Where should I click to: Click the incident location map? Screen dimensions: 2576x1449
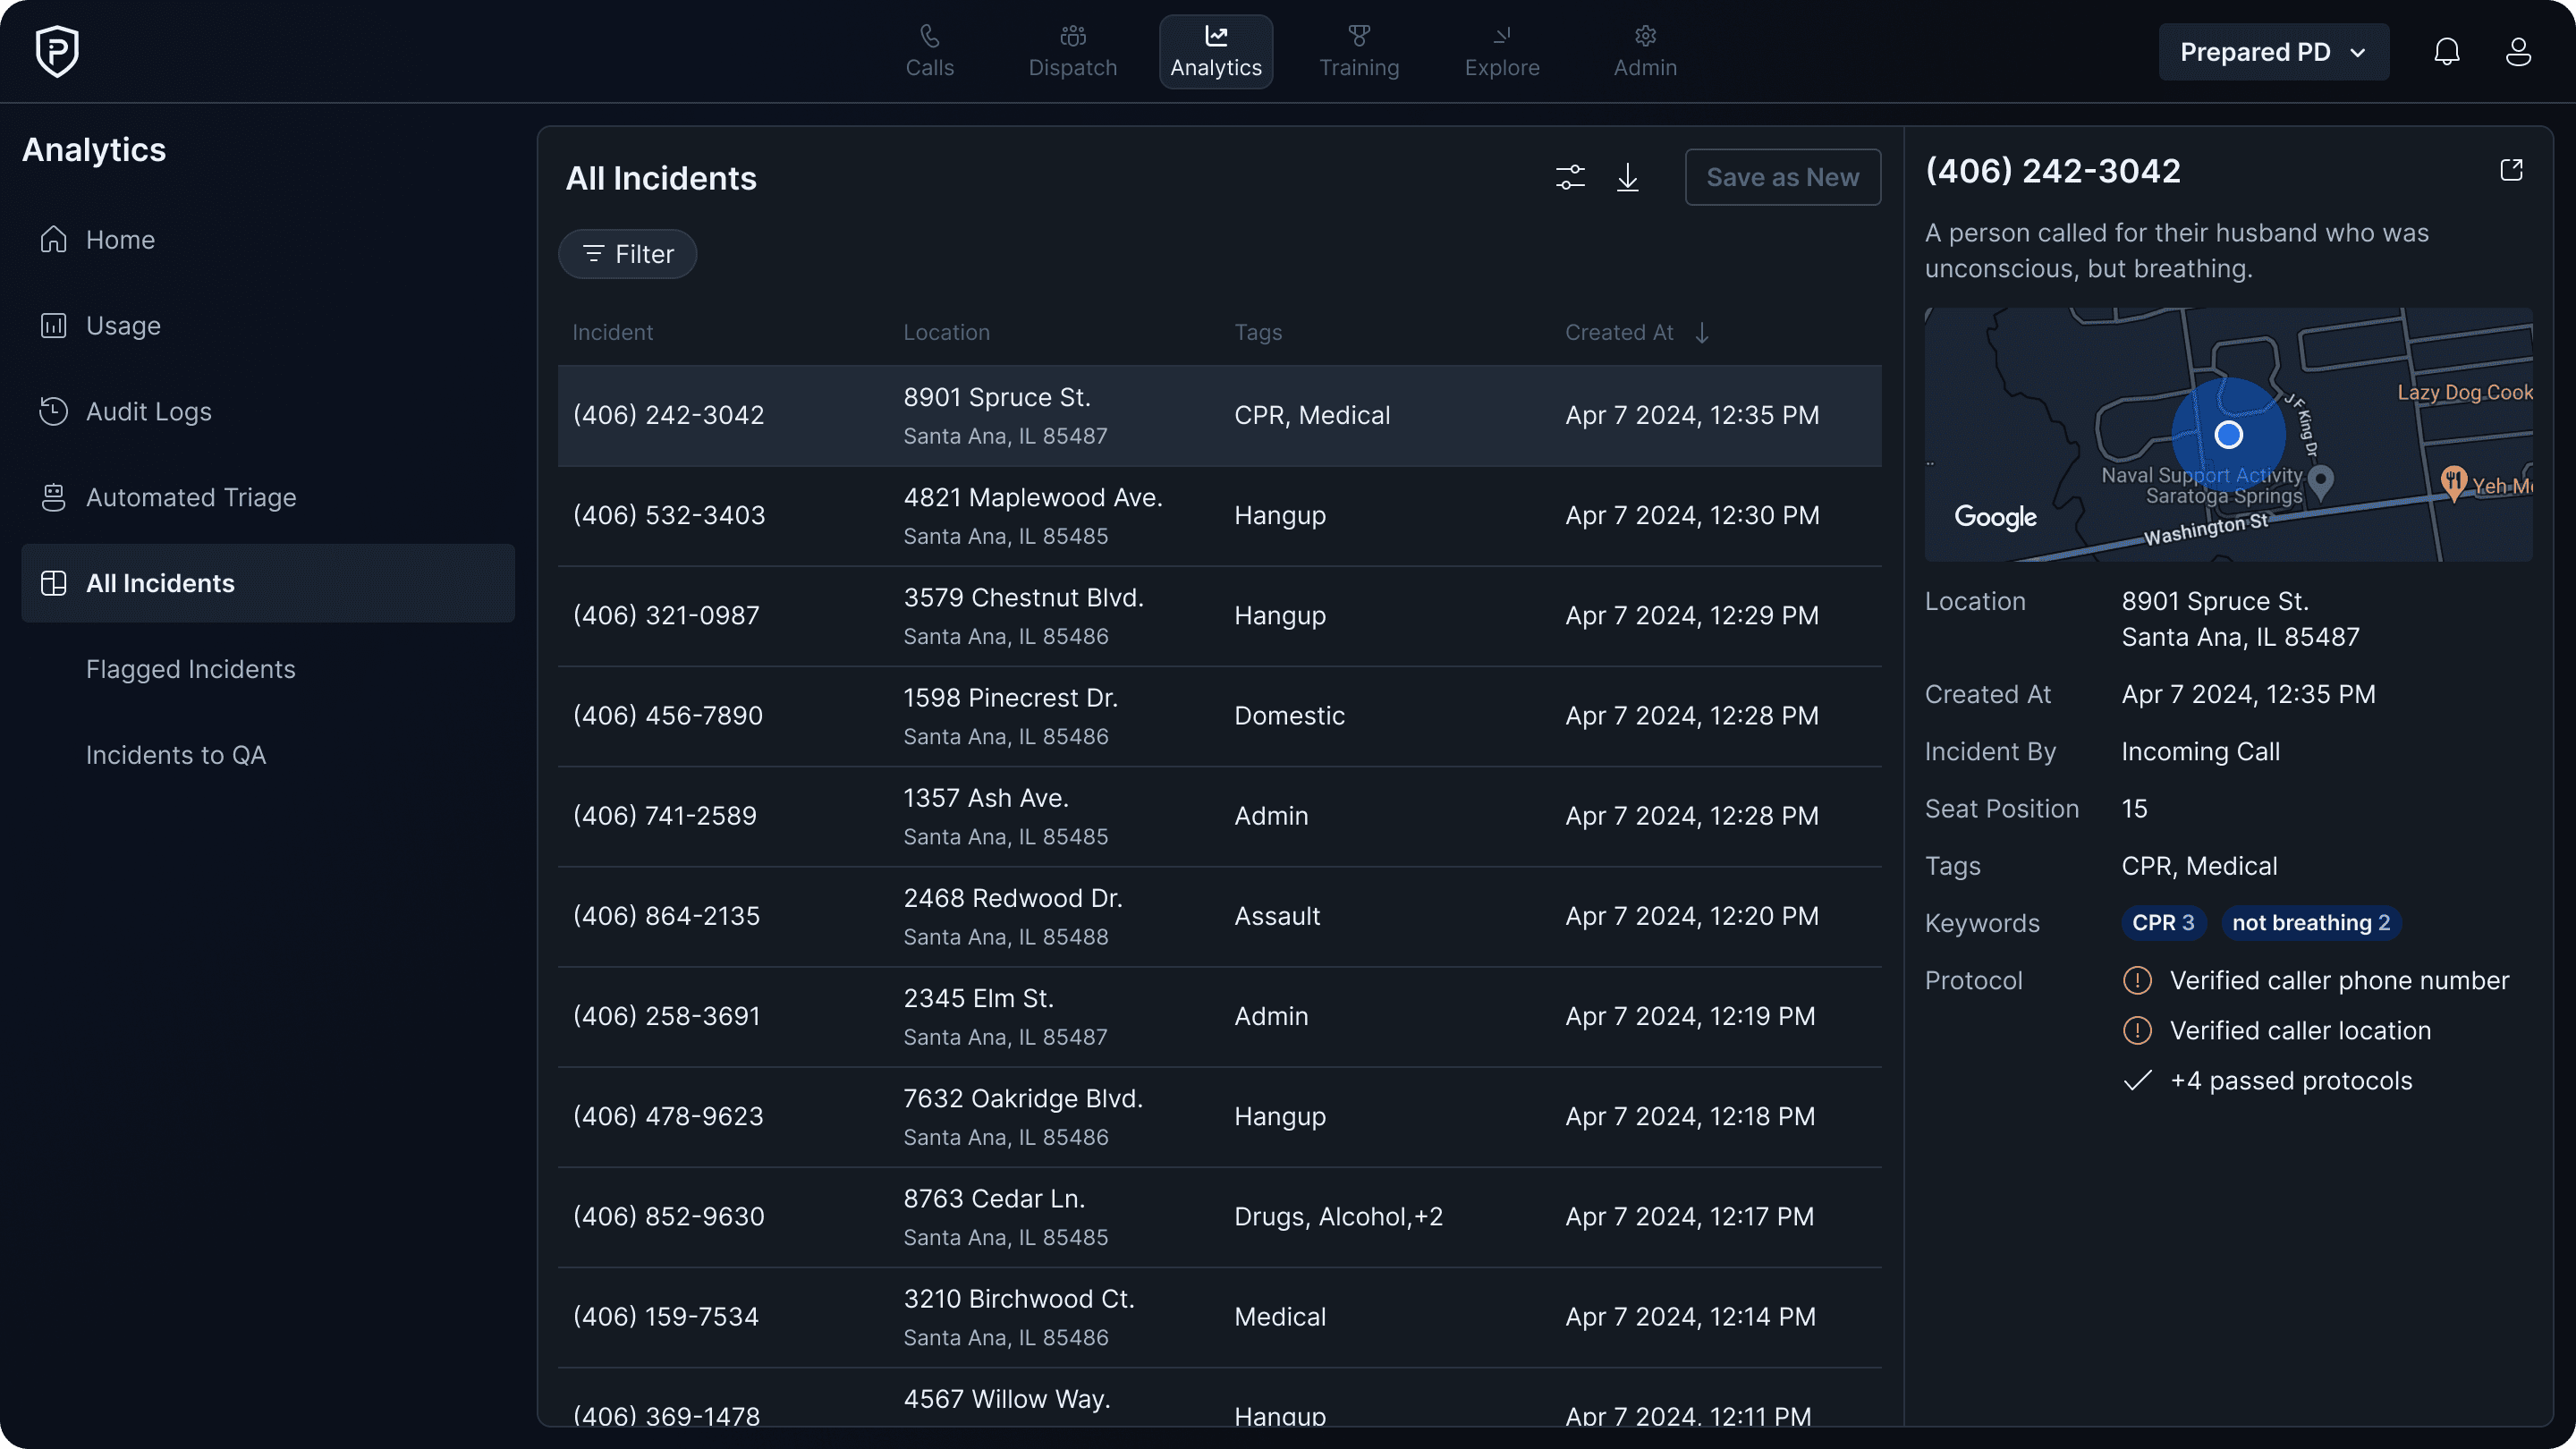(x=2227, y=434)
